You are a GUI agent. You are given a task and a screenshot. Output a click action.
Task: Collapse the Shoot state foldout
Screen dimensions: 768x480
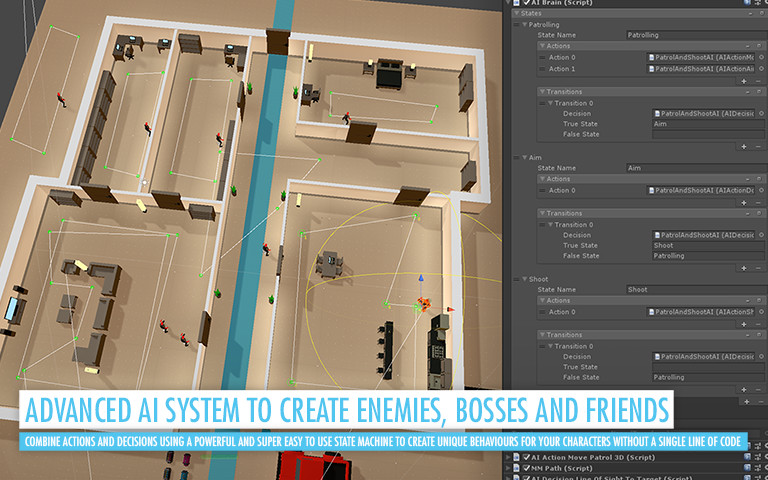click(525, 279)
